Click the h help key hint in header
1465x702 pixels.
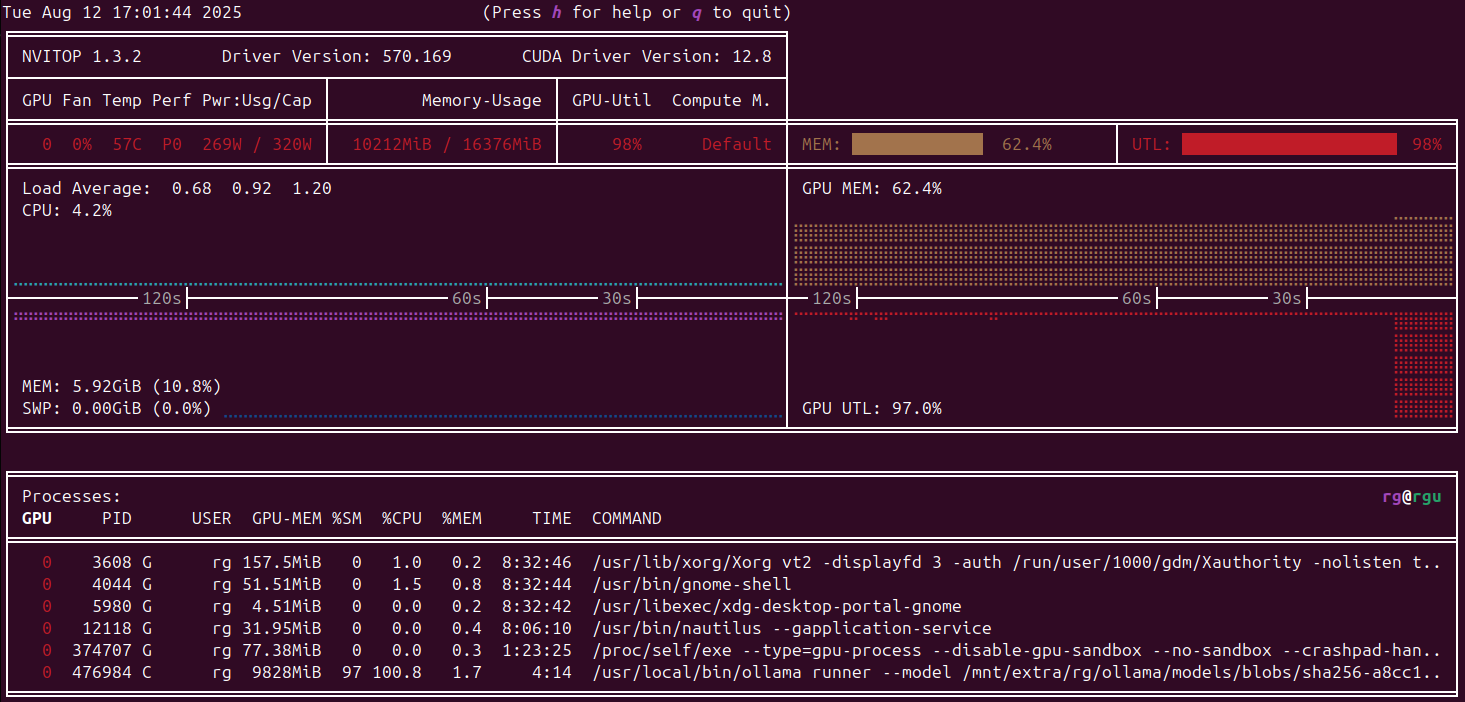pos(556,12)
